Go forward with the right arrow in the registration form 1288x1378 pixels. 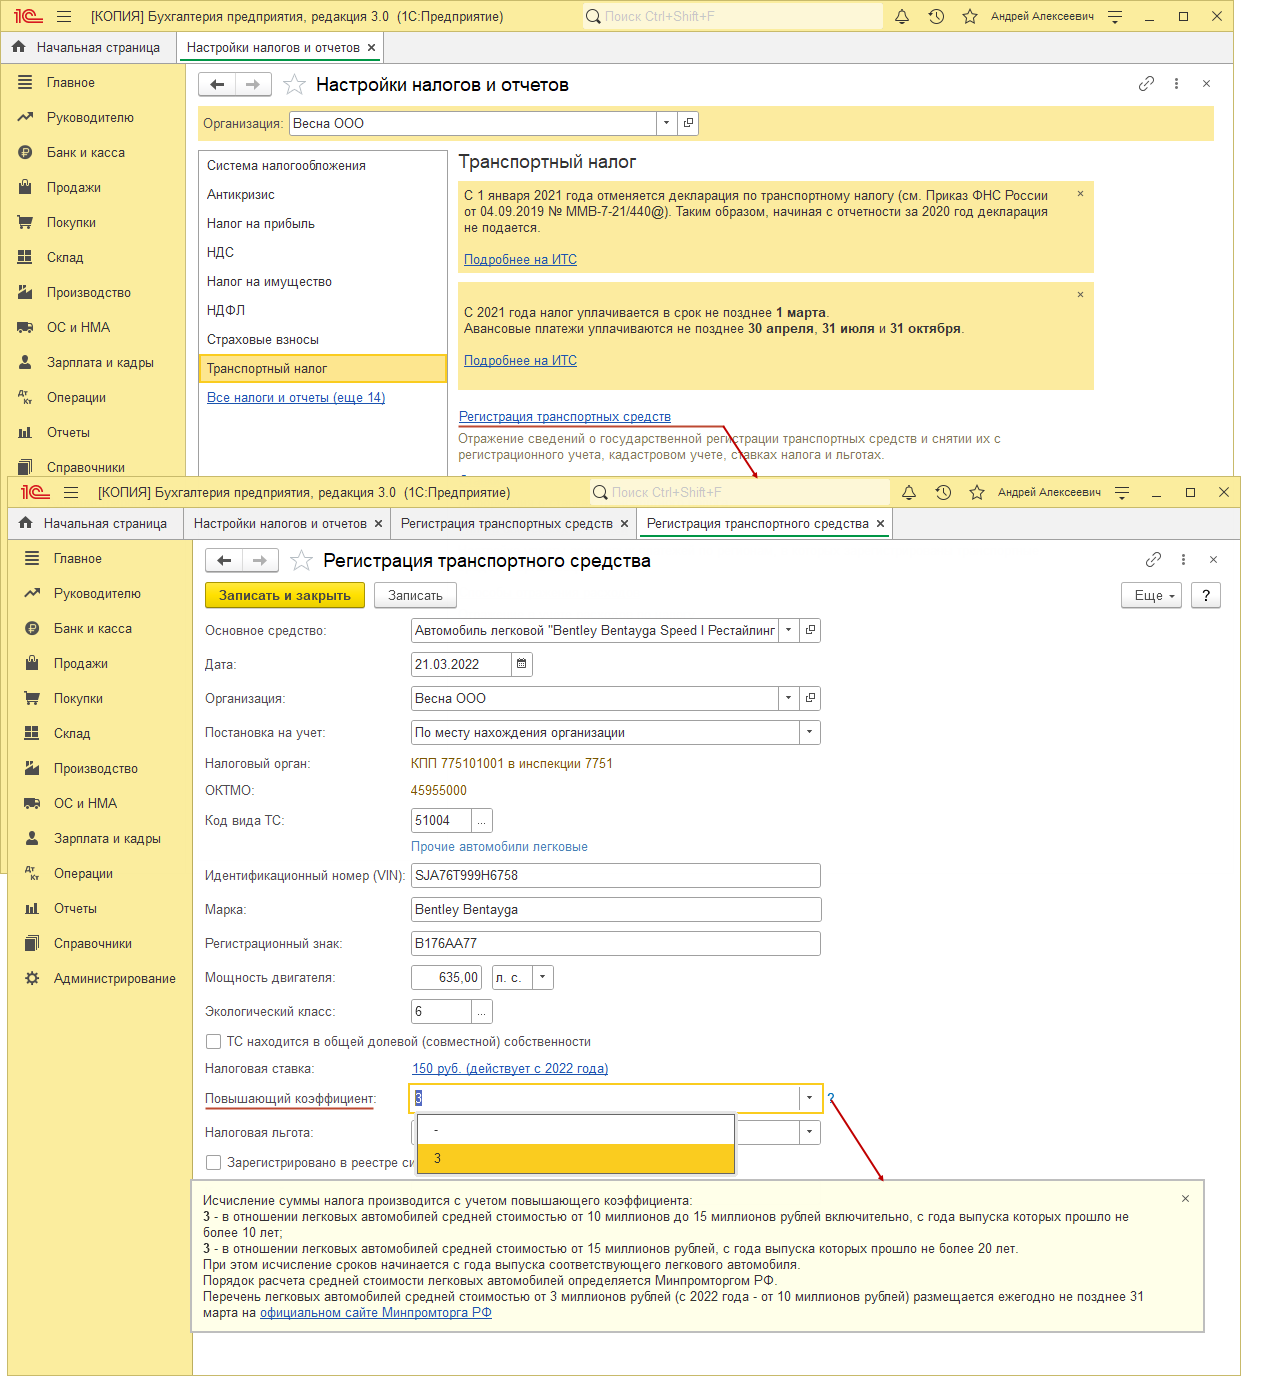pyautogui.click(x=260, y=561)
